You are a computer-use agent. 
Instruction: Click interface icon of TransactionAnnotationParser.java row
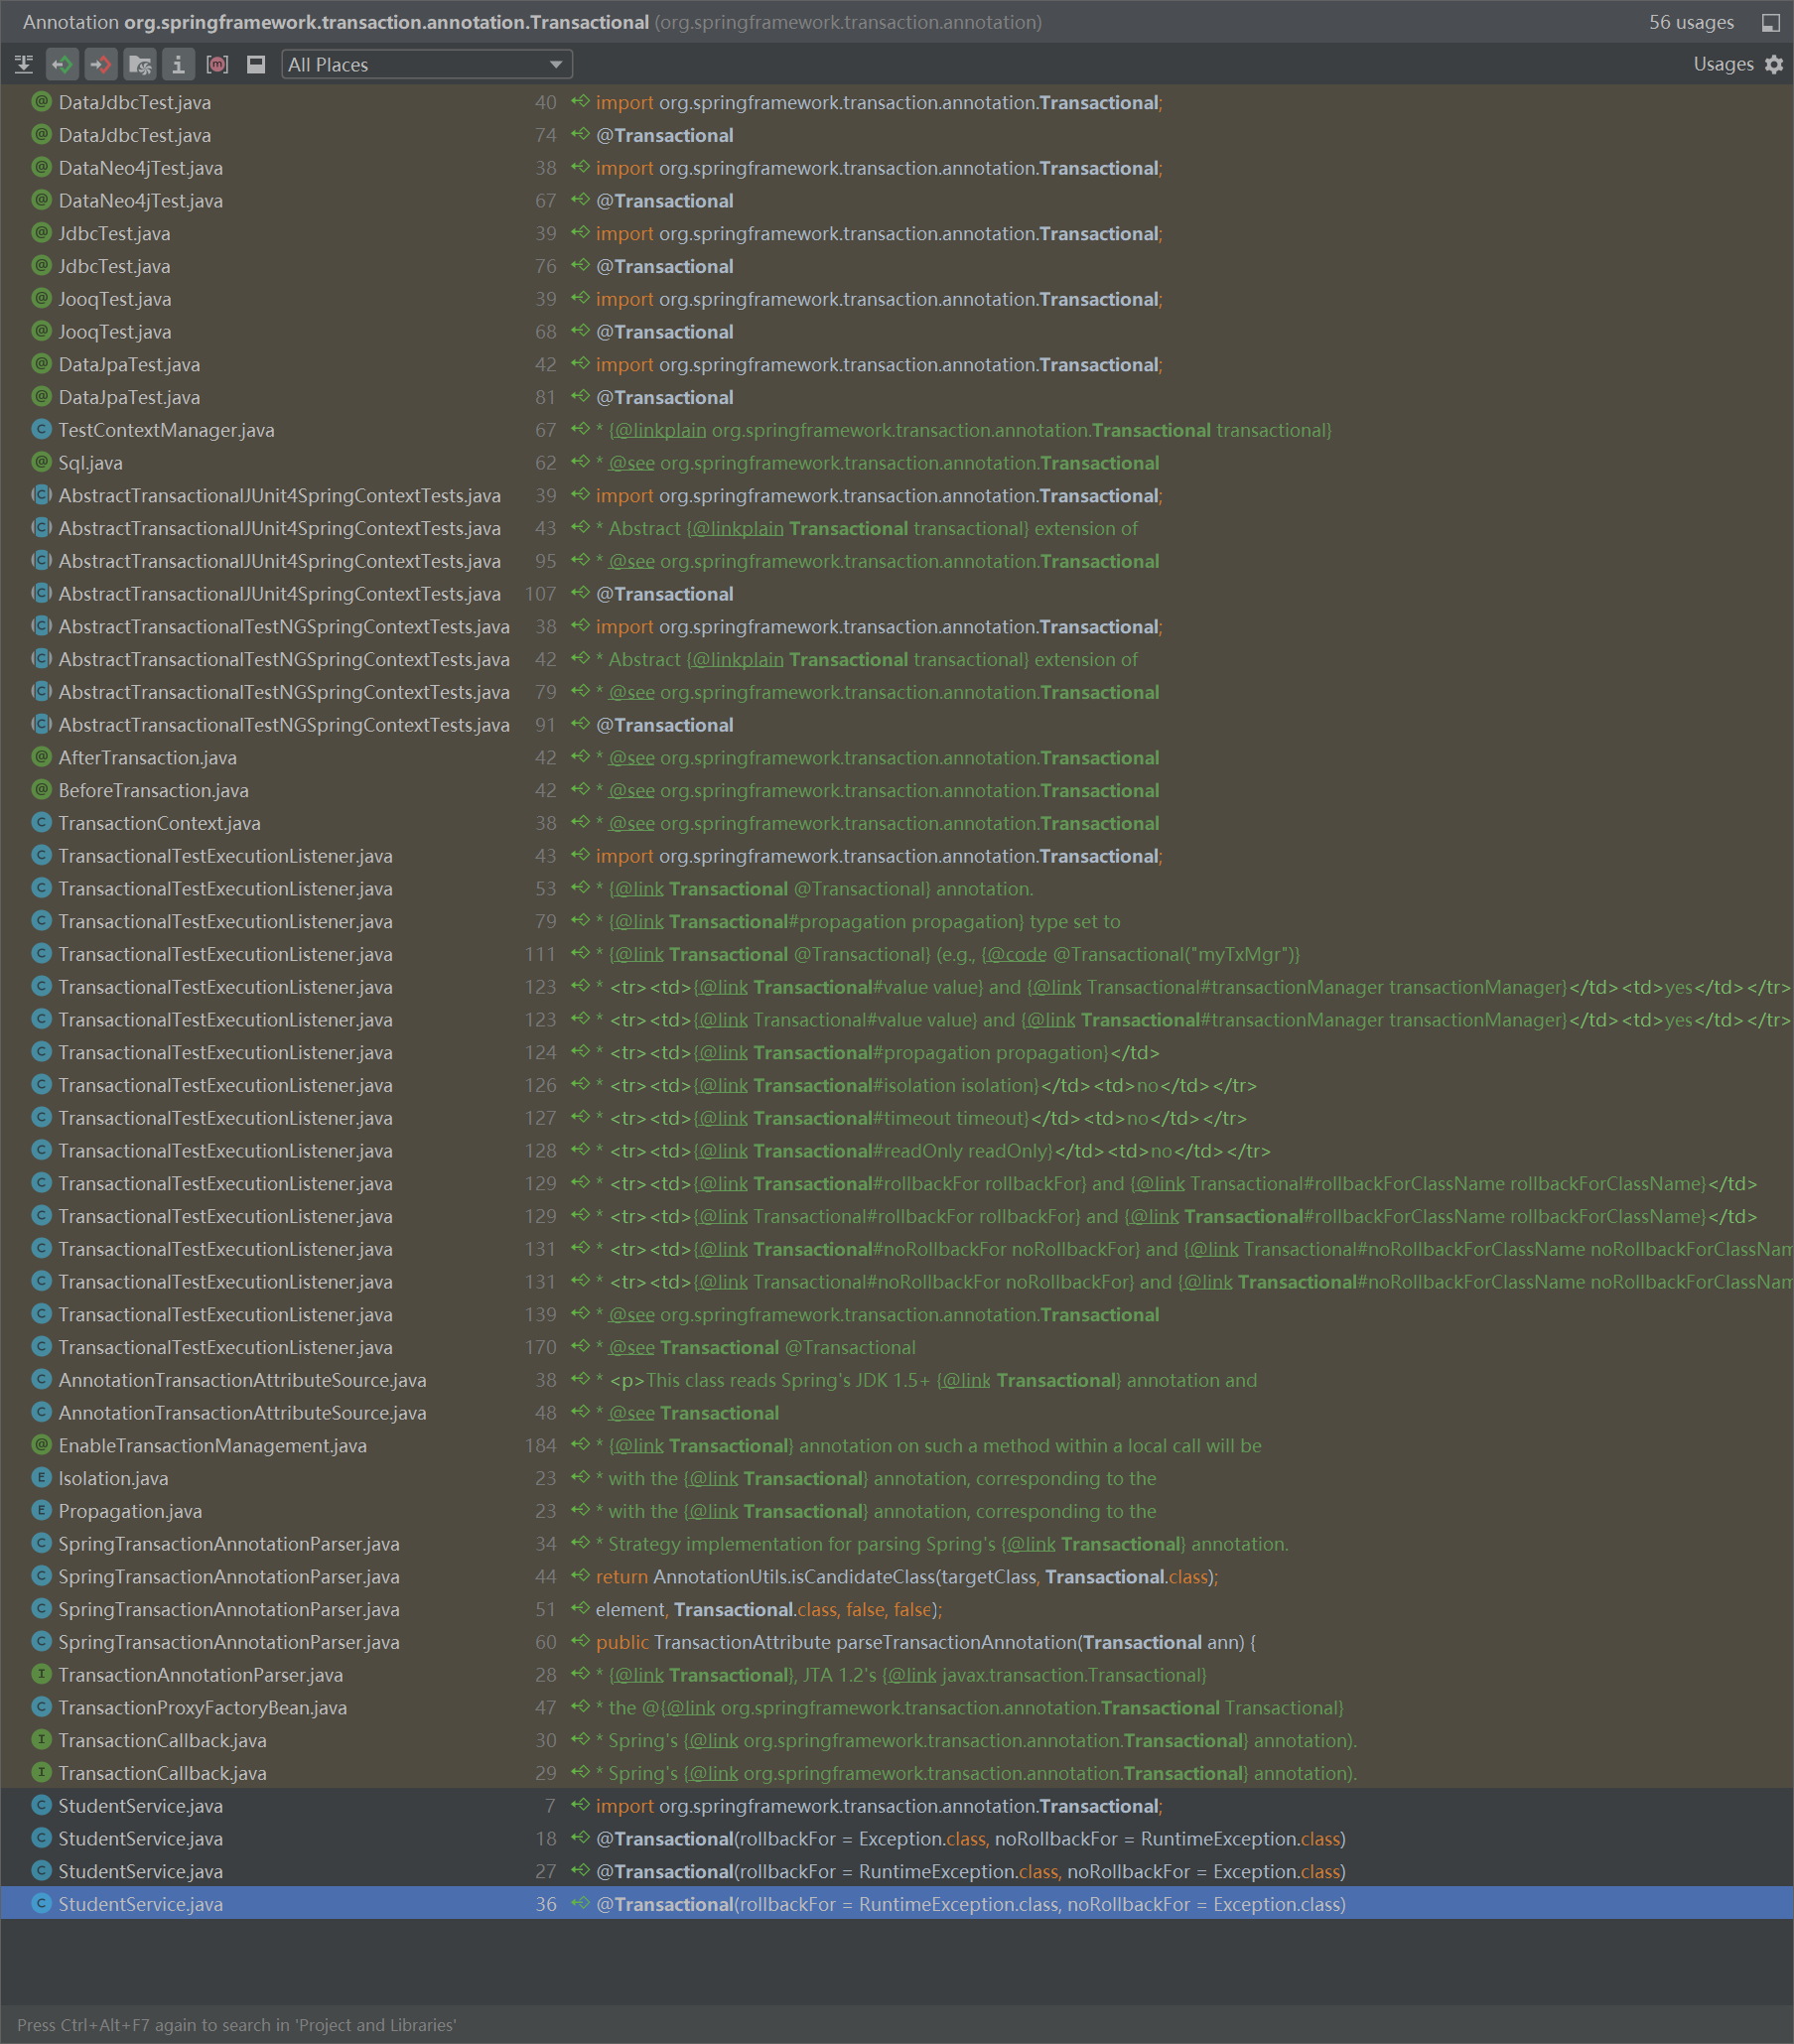(41, 1675)
